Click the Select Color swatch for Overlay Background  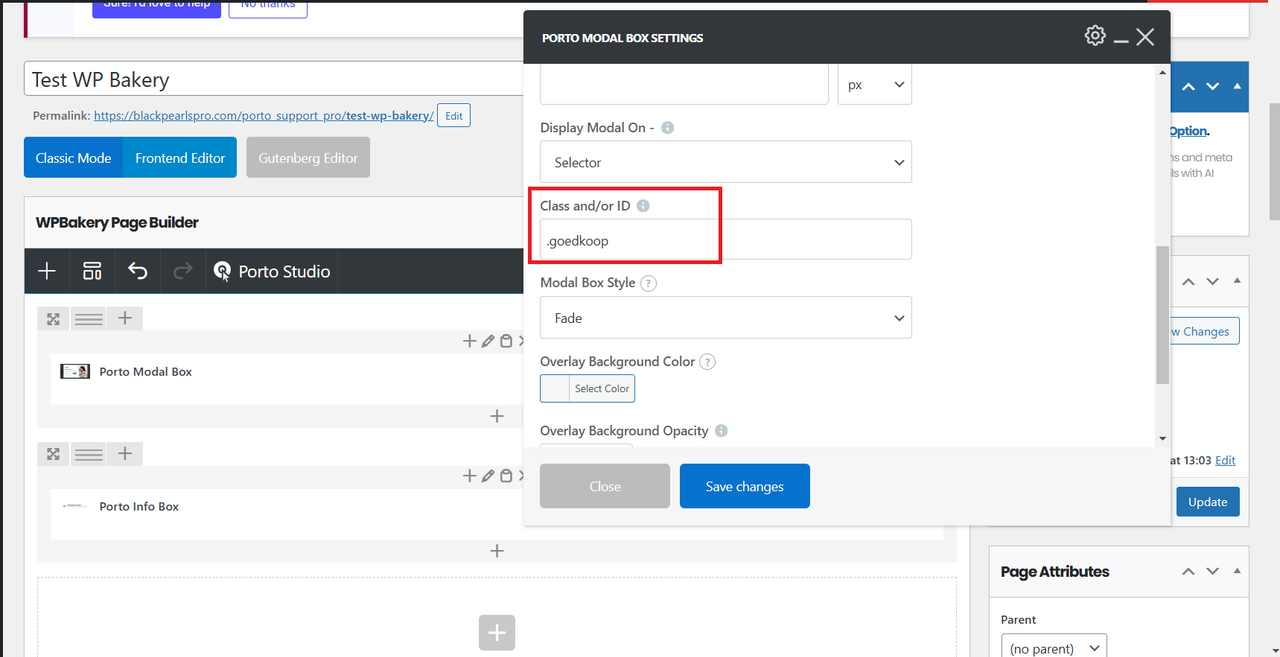[587, 389]
